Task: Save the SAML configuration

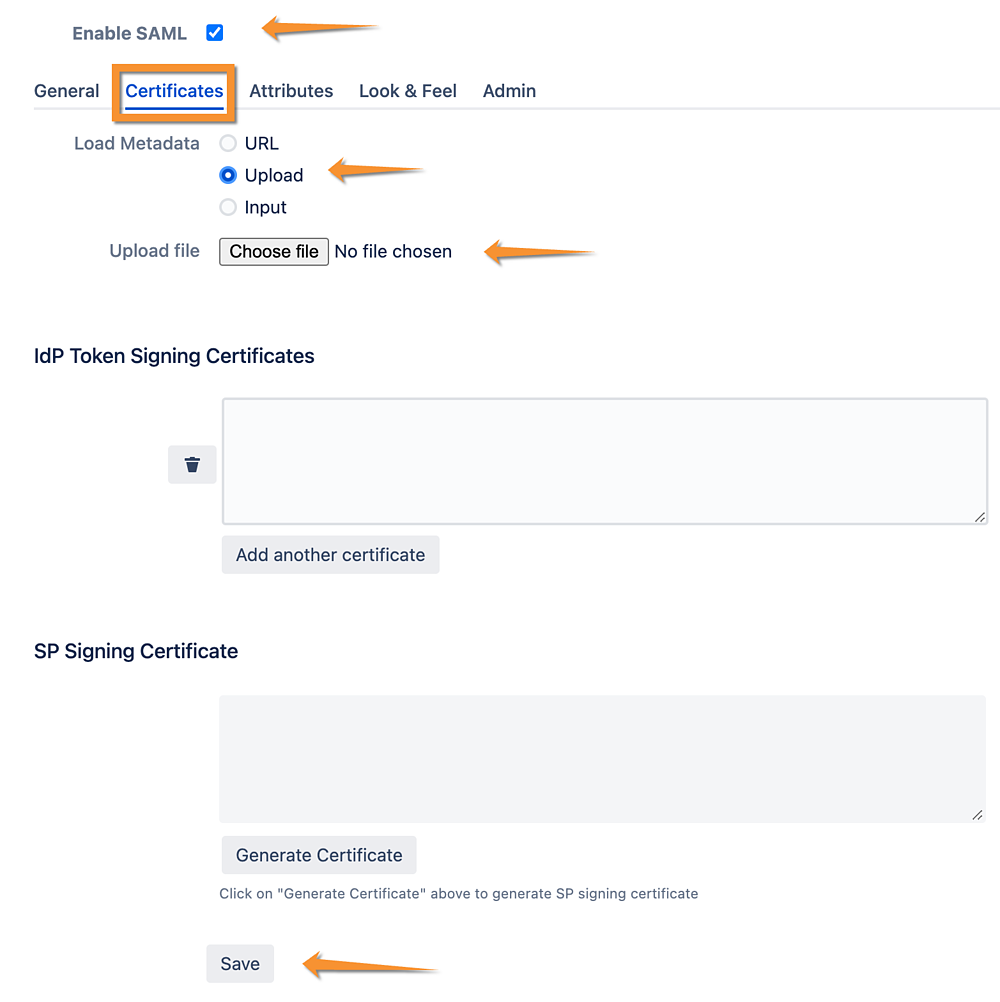Action: tap(240, 964)
